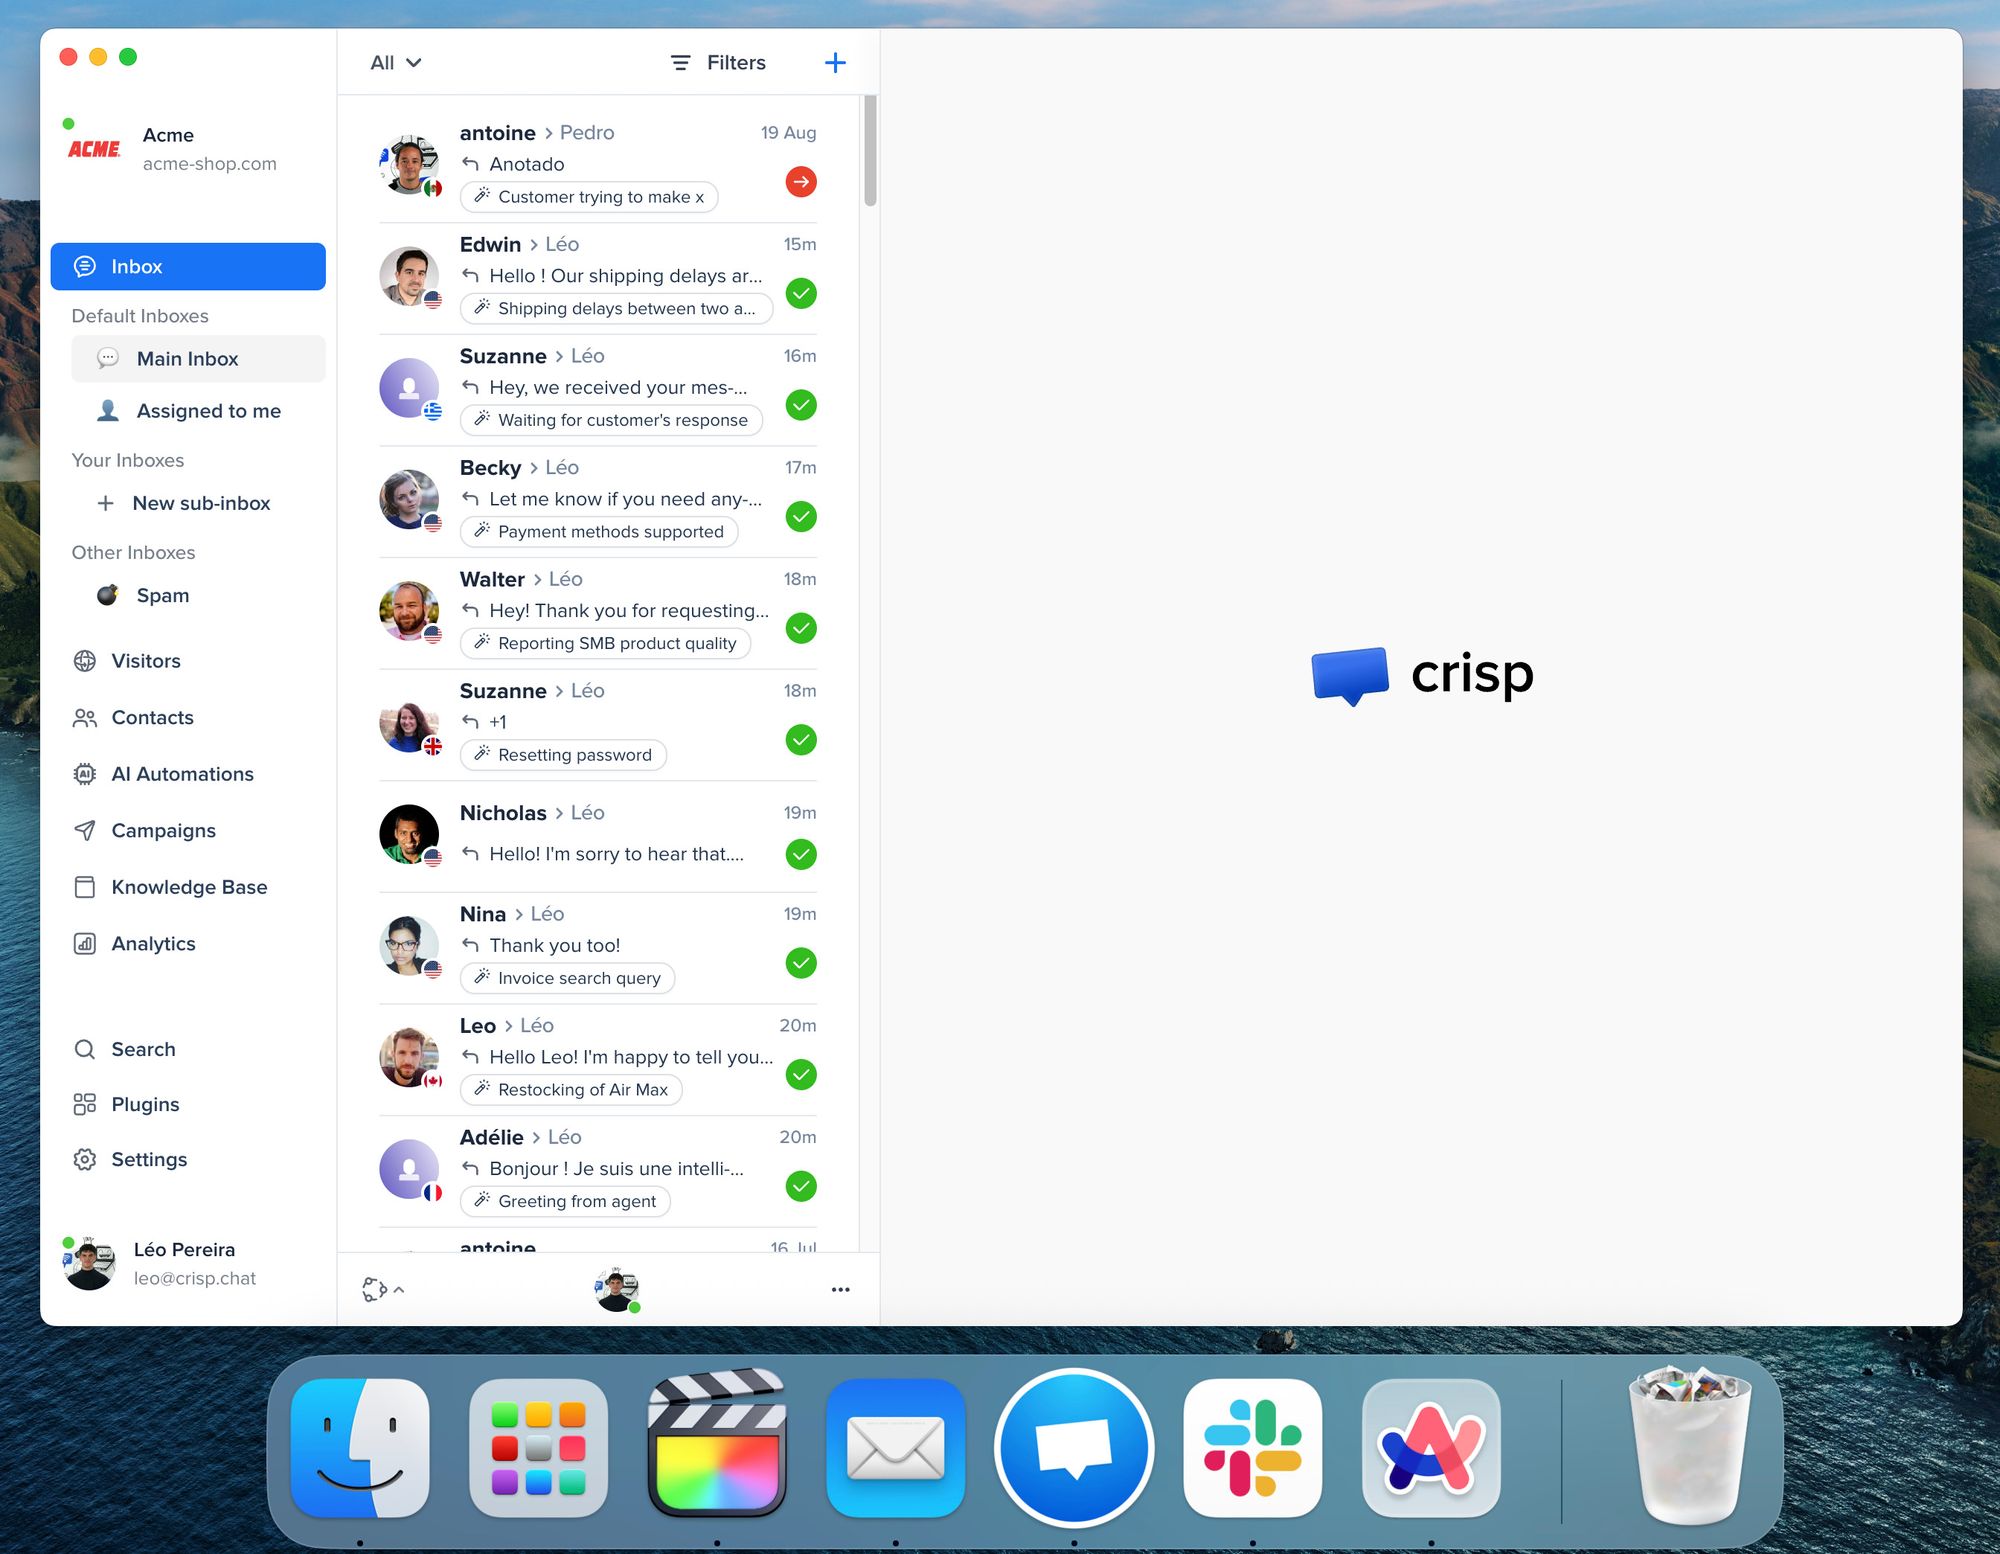Toggle resolved check on Edwin's conversation

pyautogui.click(x=801, y=294)
